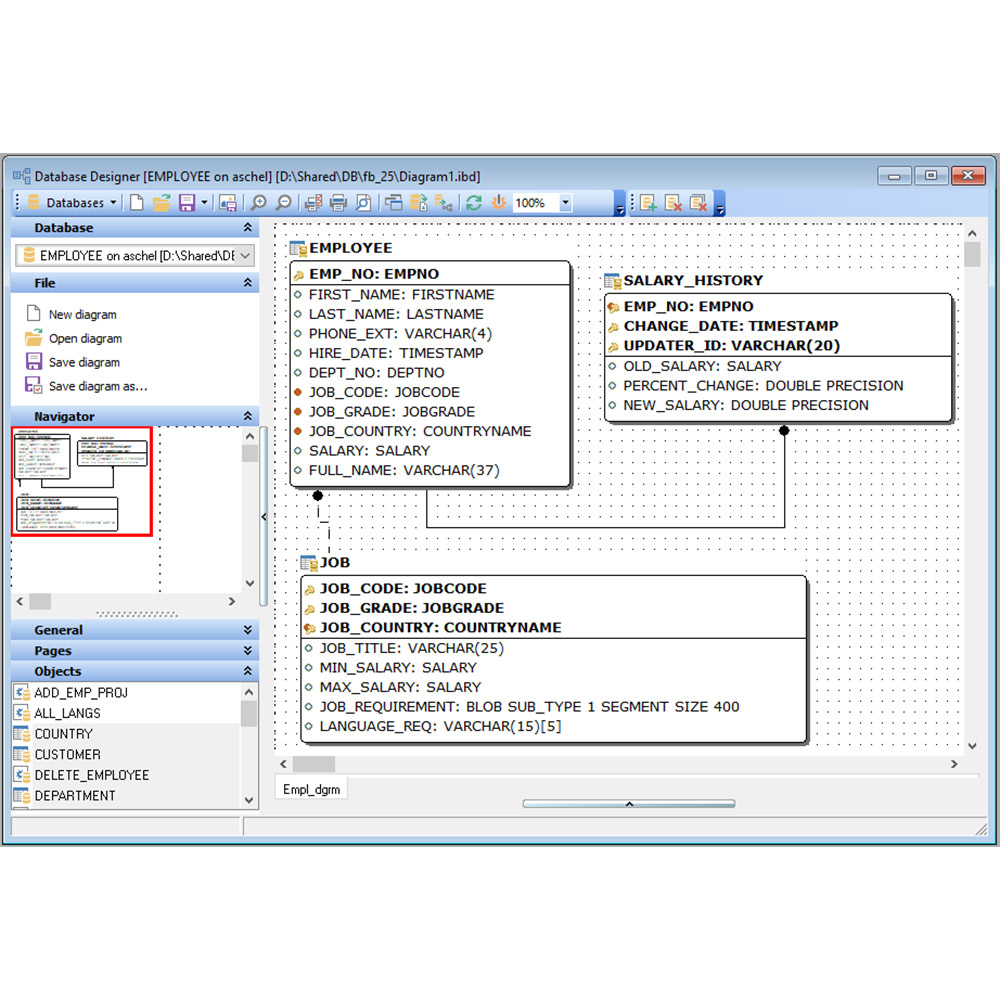Click the purple Save diagram toolbar icon
The width and height of the screenshot is (1000, 1000).
pyautogui.click(x=187, y=203)
